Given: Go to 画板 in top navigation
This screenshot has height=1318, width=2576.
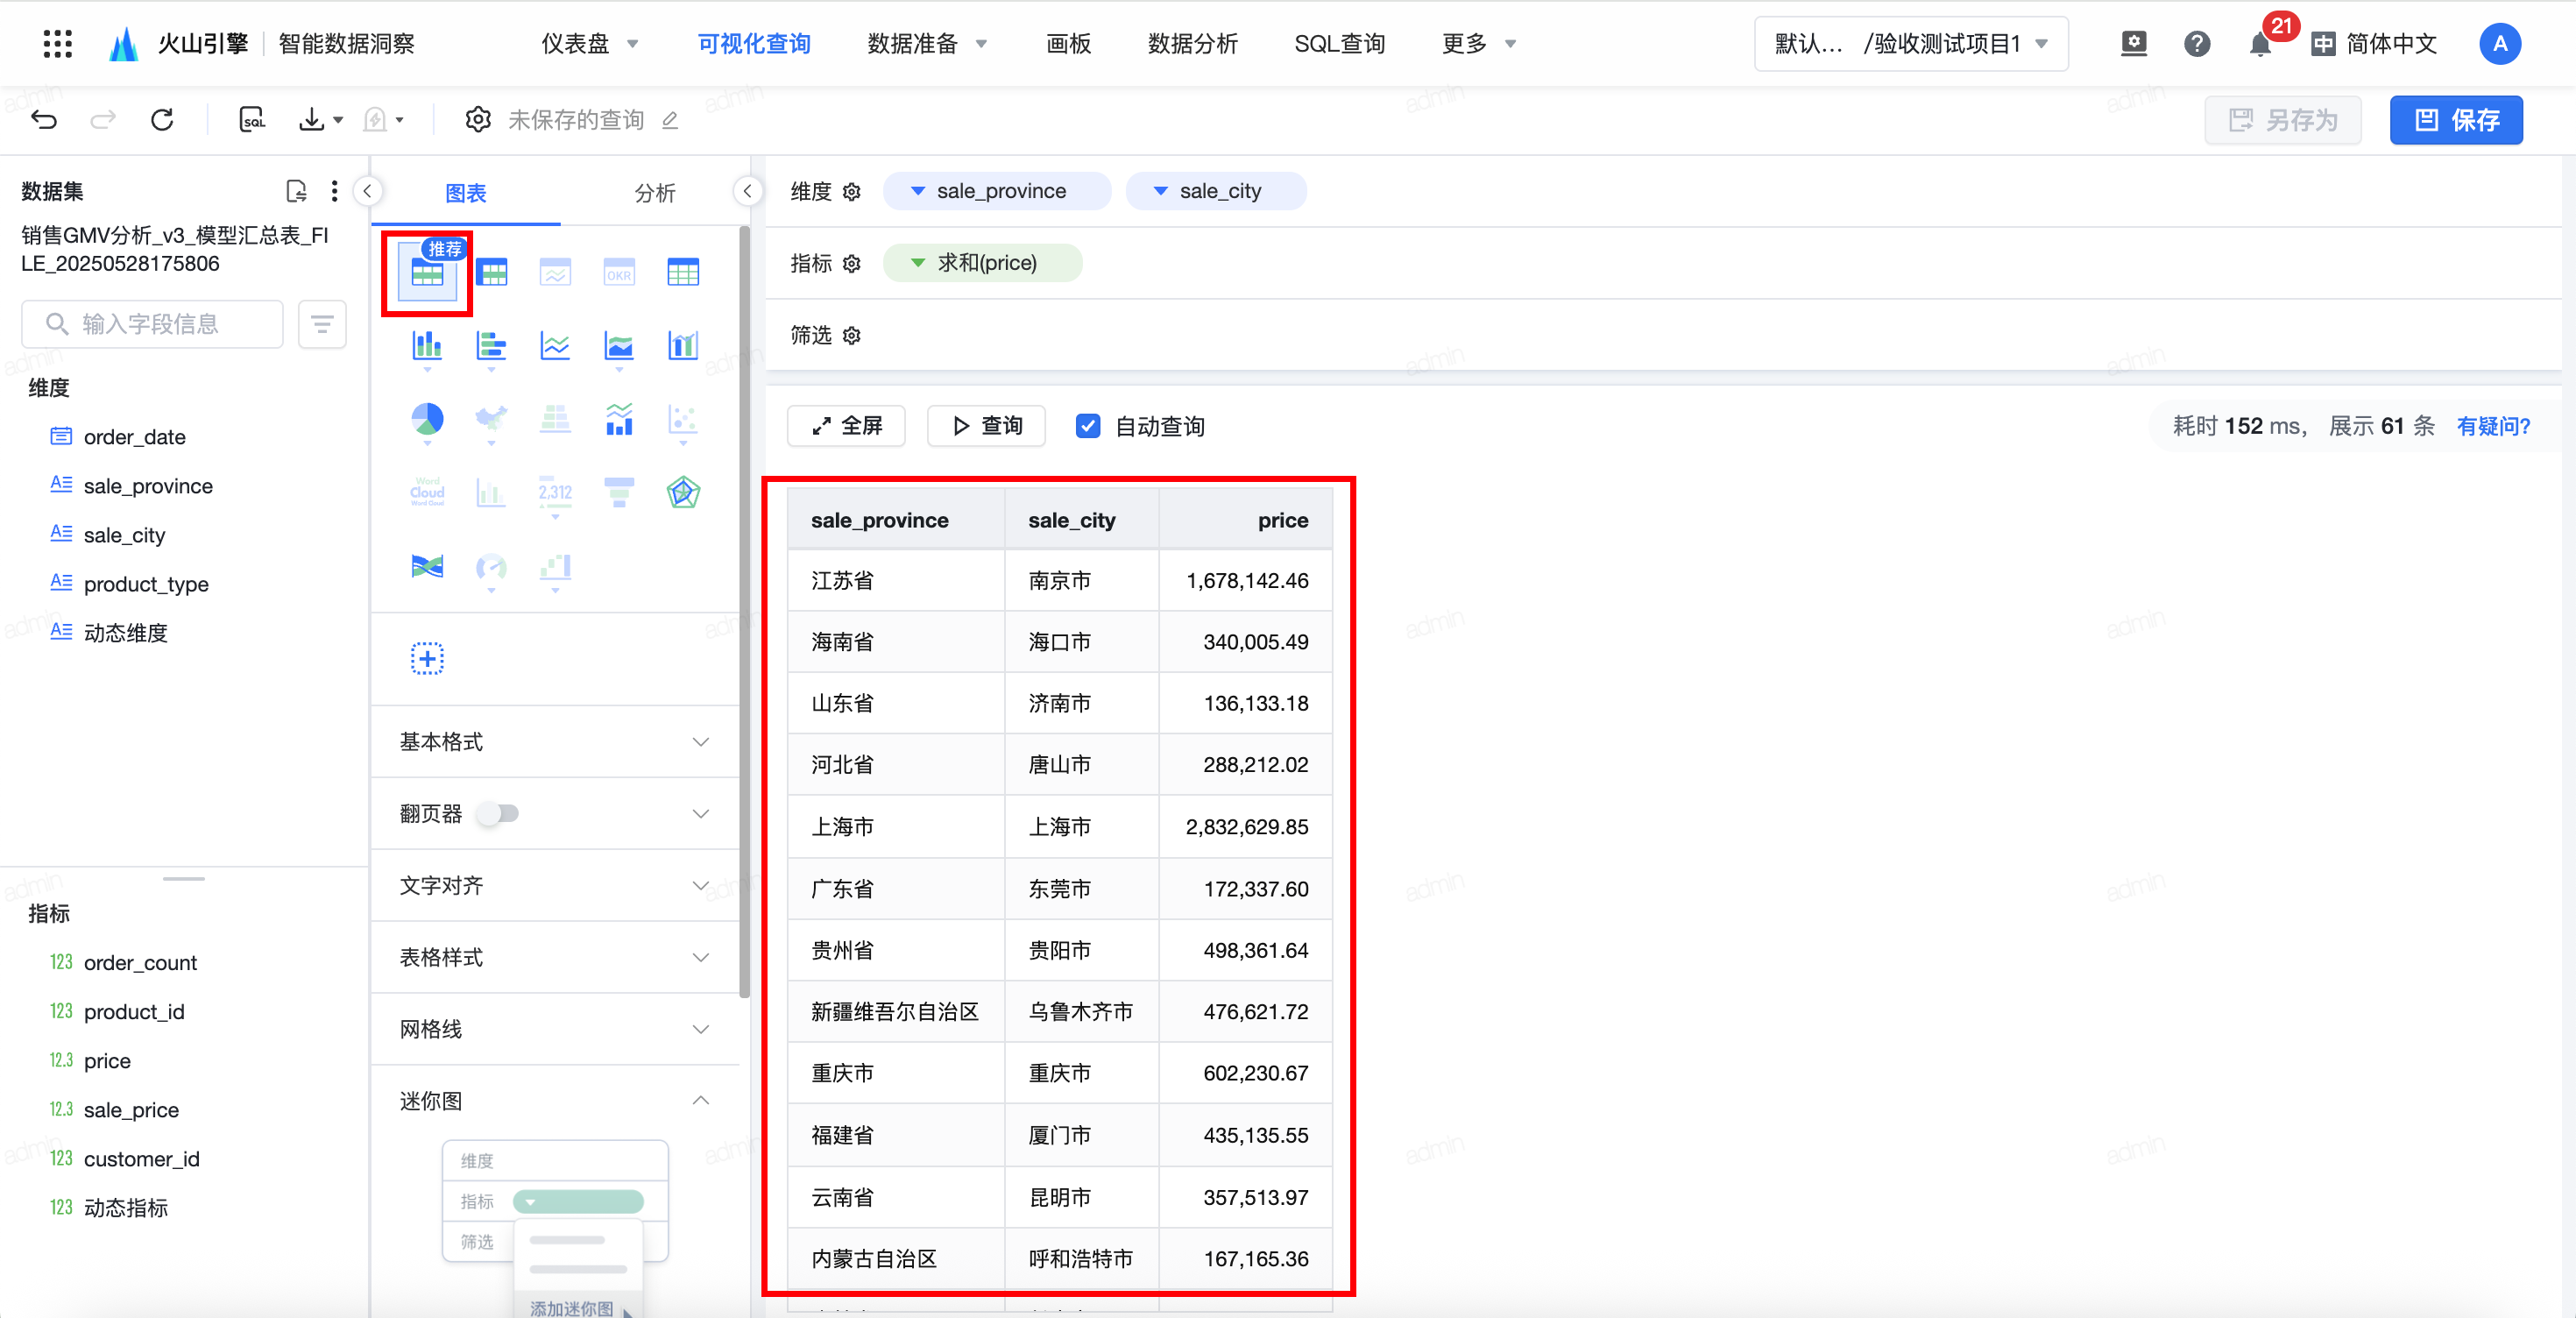Looking at the screenshot, I should 1068,44.
